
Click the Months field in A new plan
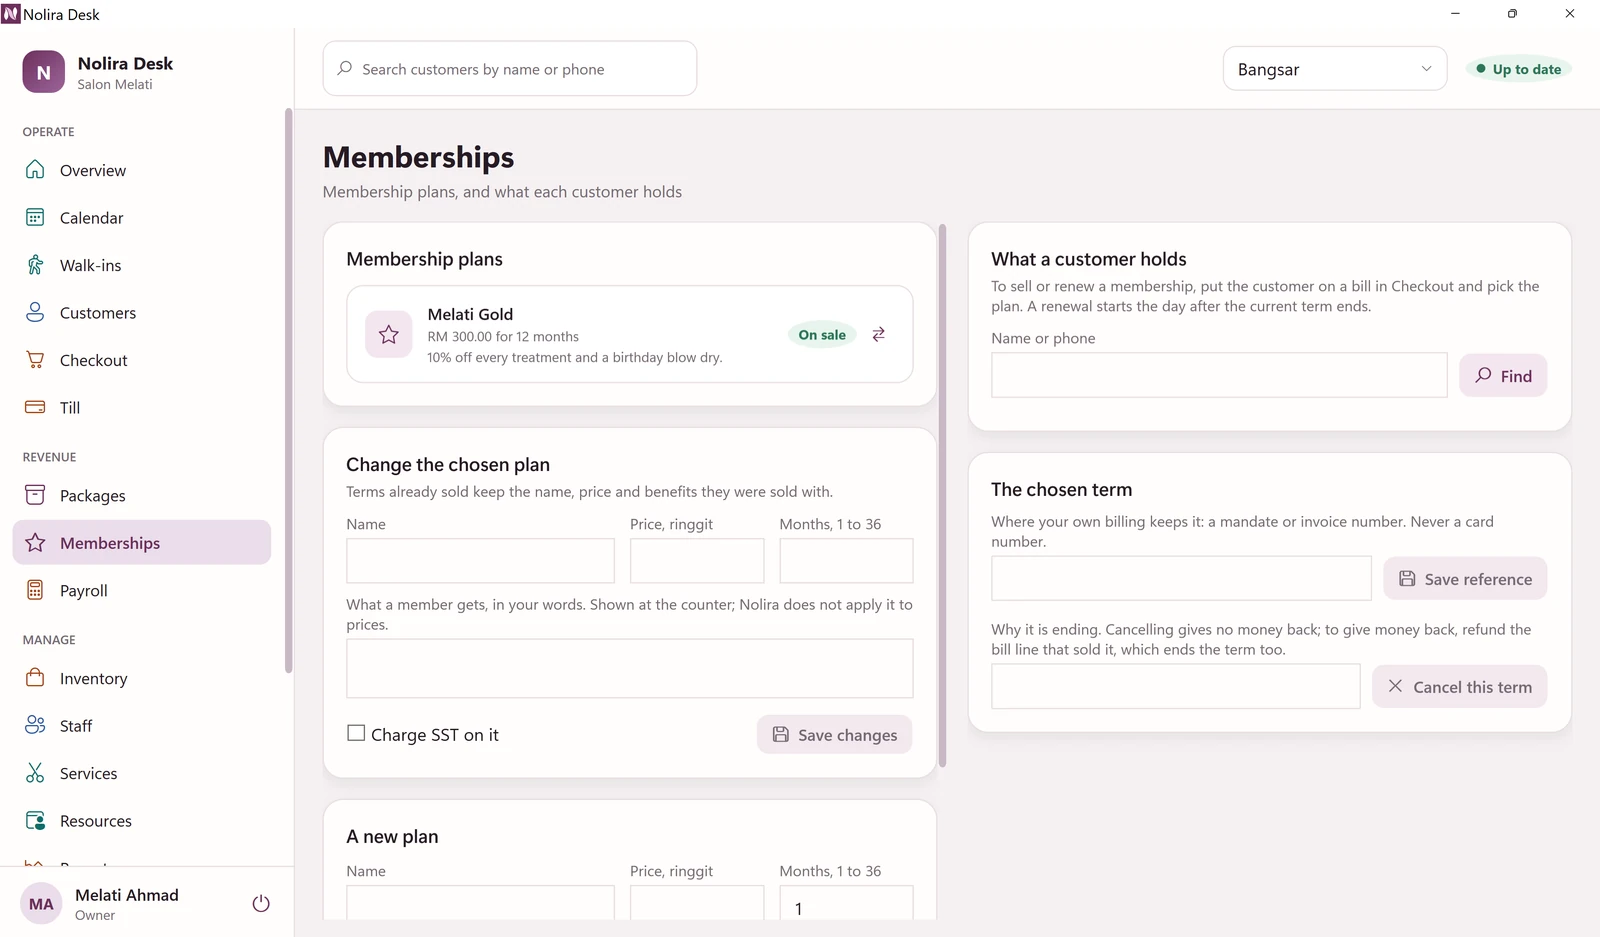click(846, 904)
